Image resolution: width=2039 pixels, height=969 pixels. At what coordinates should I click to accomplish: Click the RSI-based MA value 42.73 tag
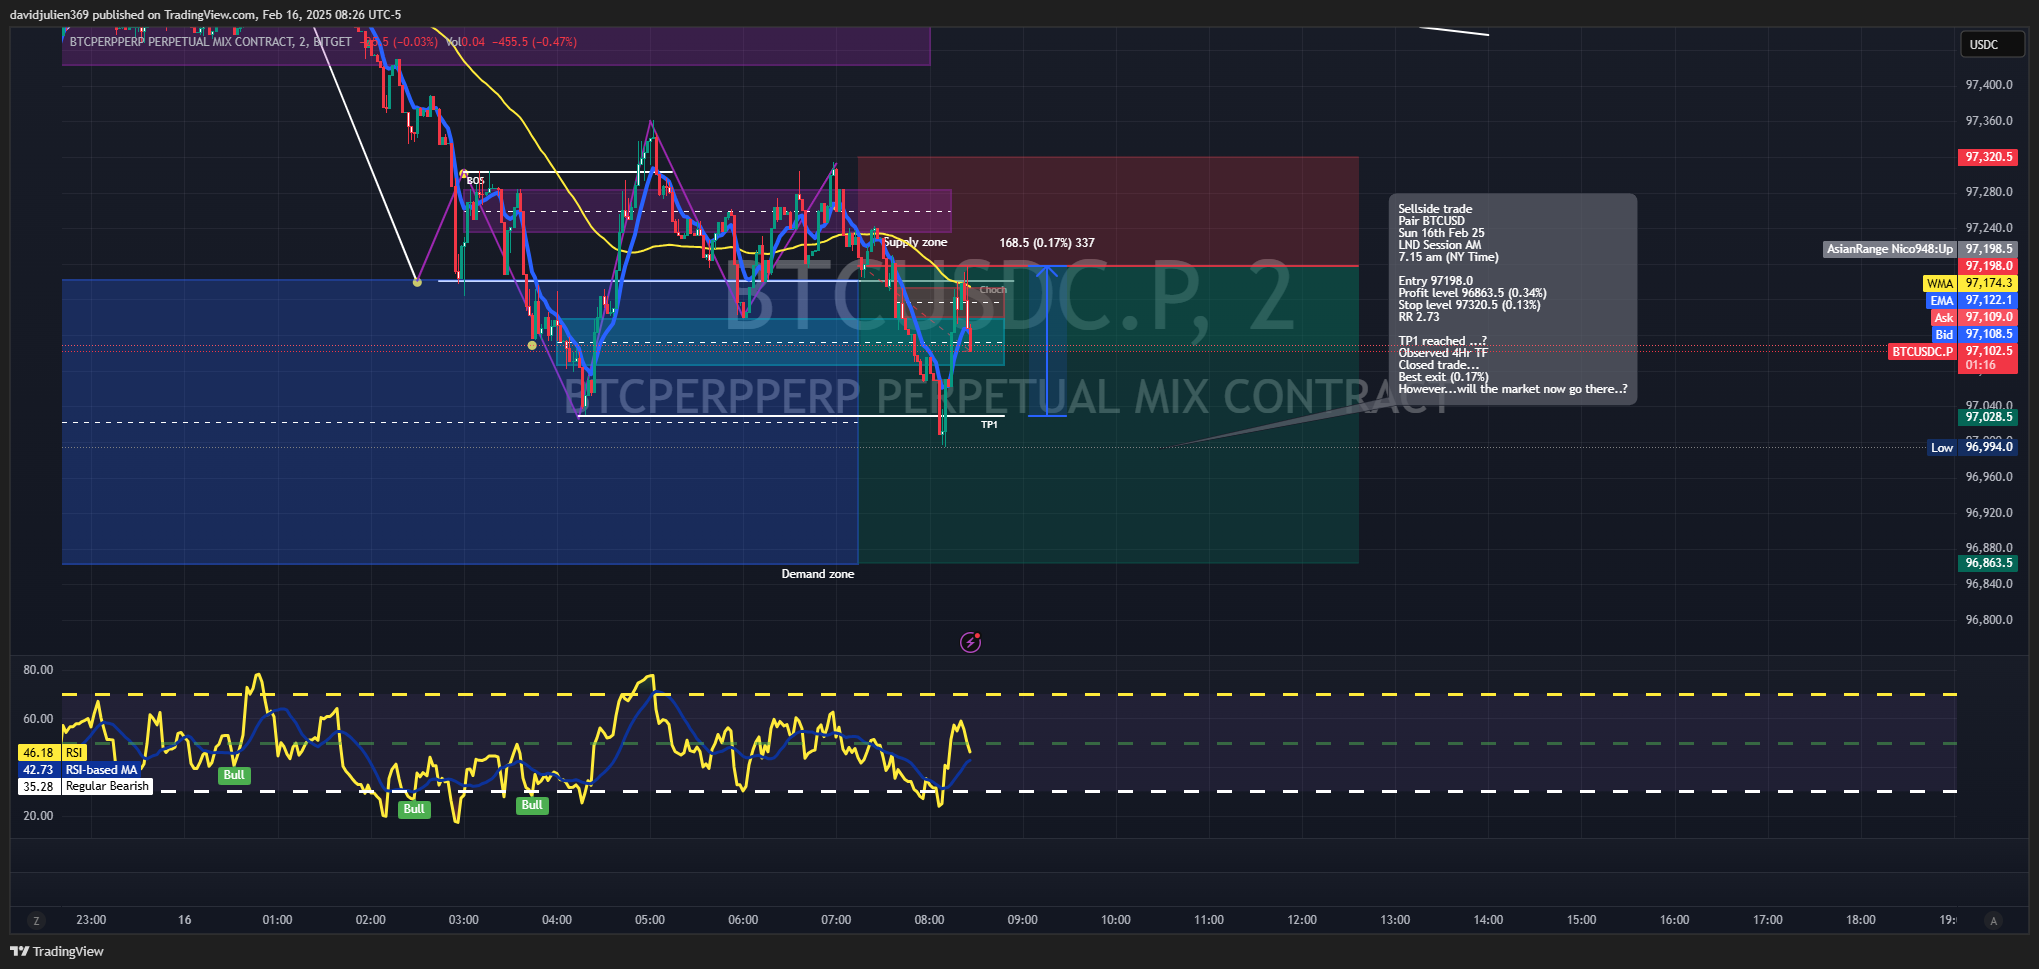click(x=39, y=770)
